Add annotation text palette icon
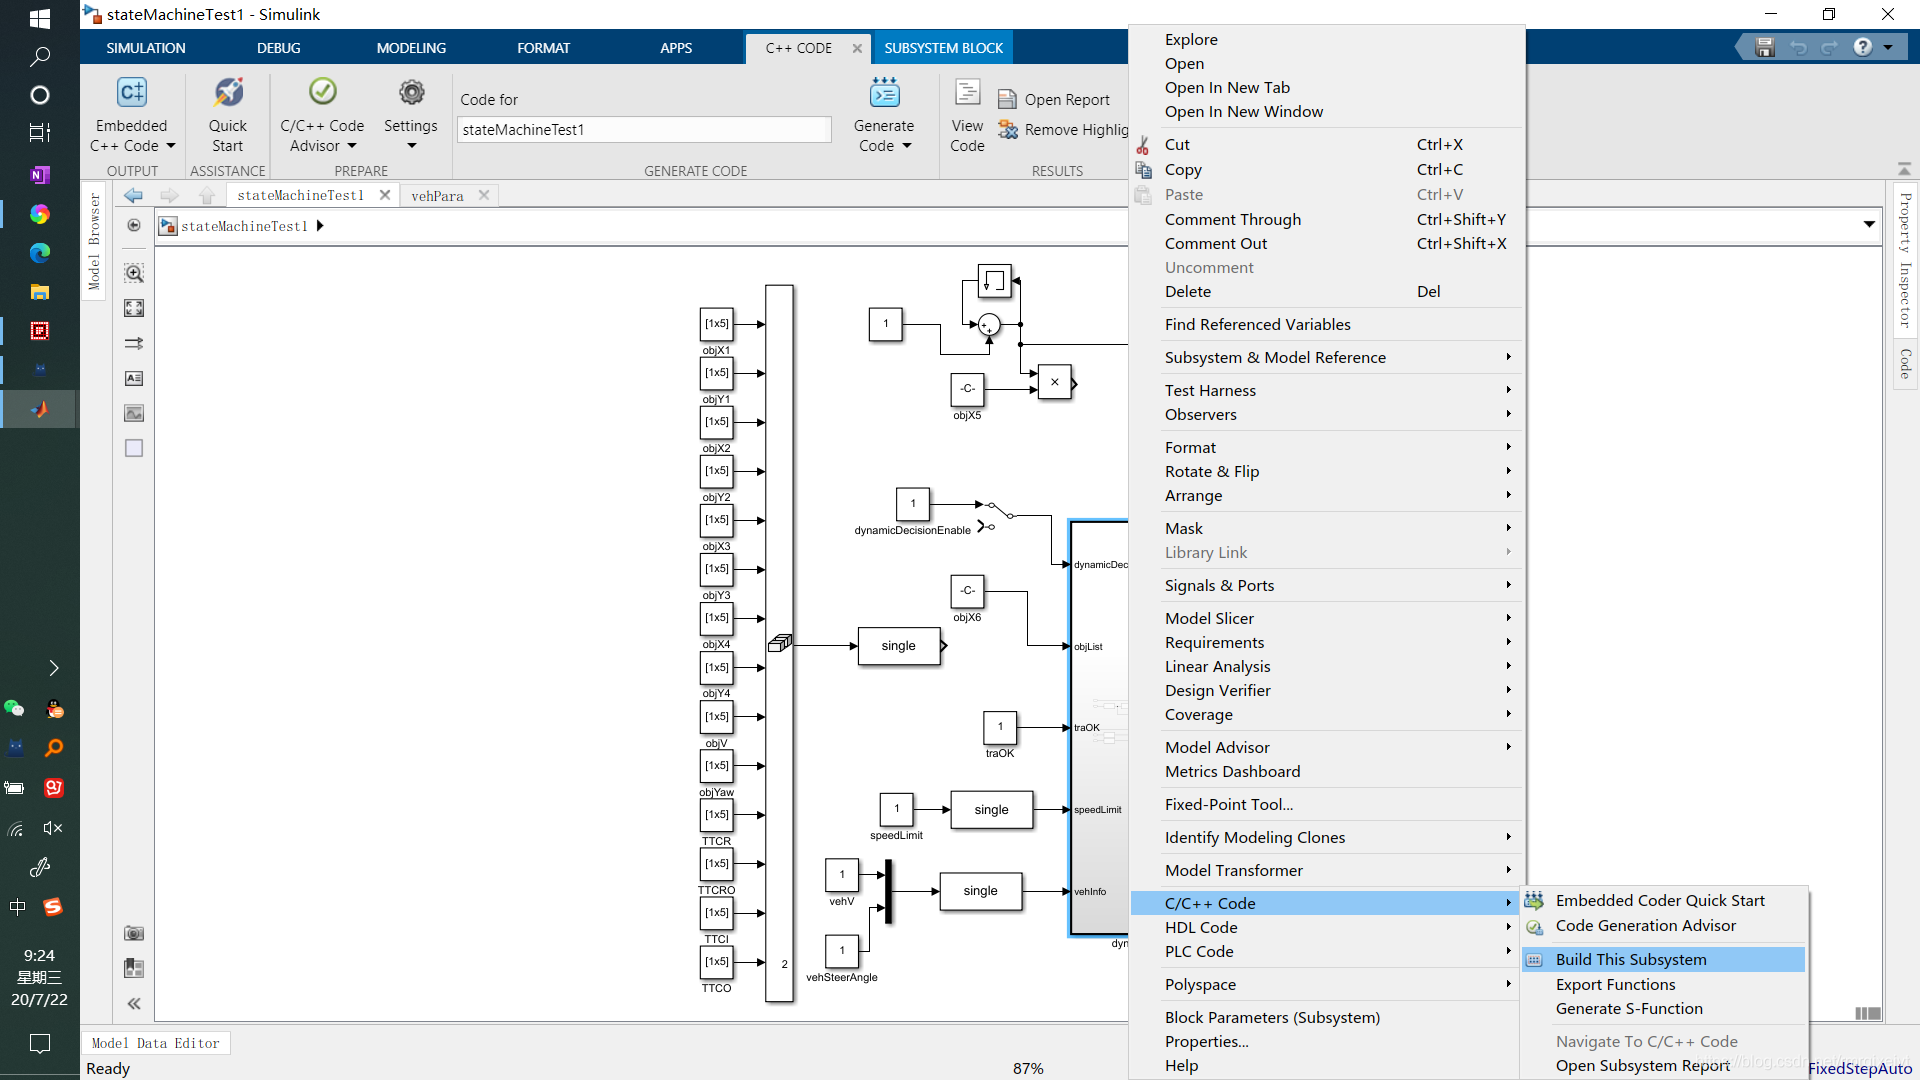The image size is (1920, 1080). click(134, 378)
